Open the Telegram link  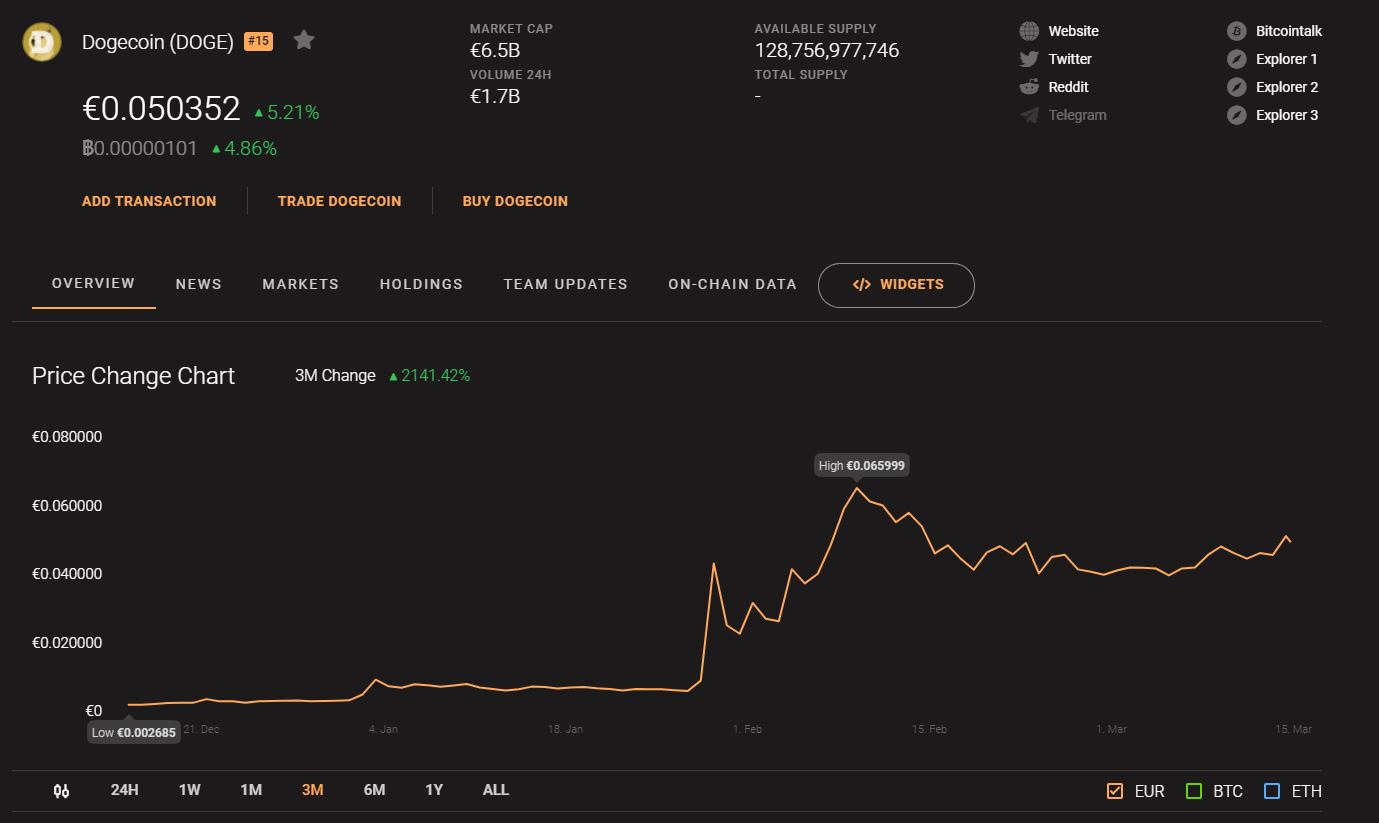(1078, 115)
